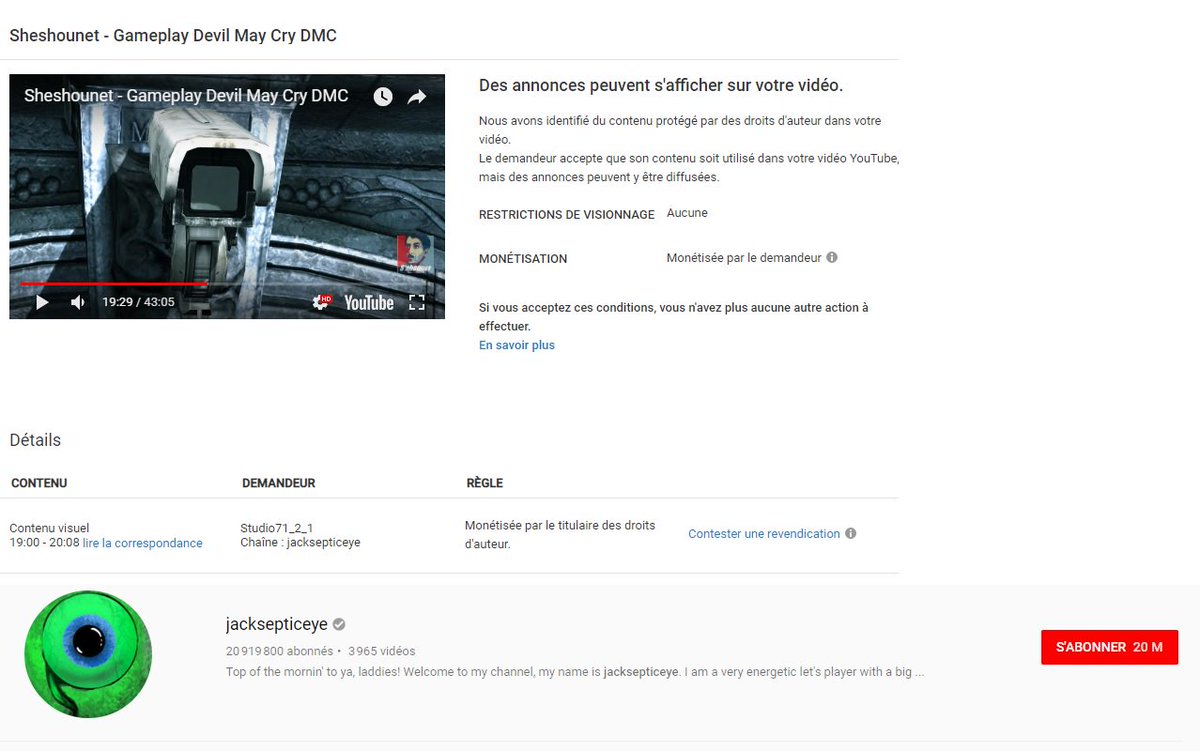
Task: Open the HD settings gear on player
Action: (321, 302)
